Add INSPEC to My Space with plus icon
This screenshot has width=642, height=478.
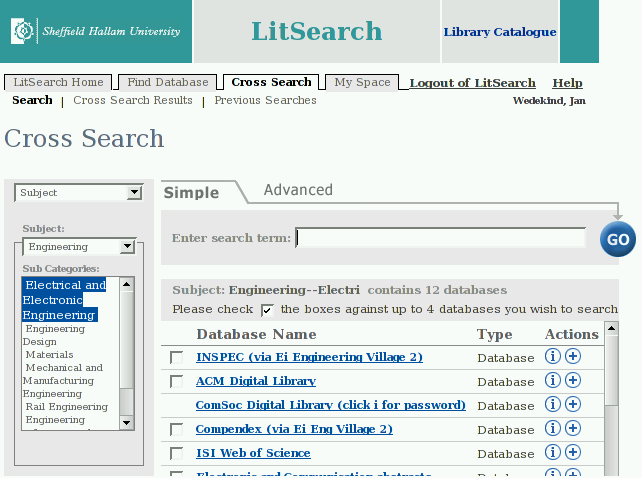(573, 356)
